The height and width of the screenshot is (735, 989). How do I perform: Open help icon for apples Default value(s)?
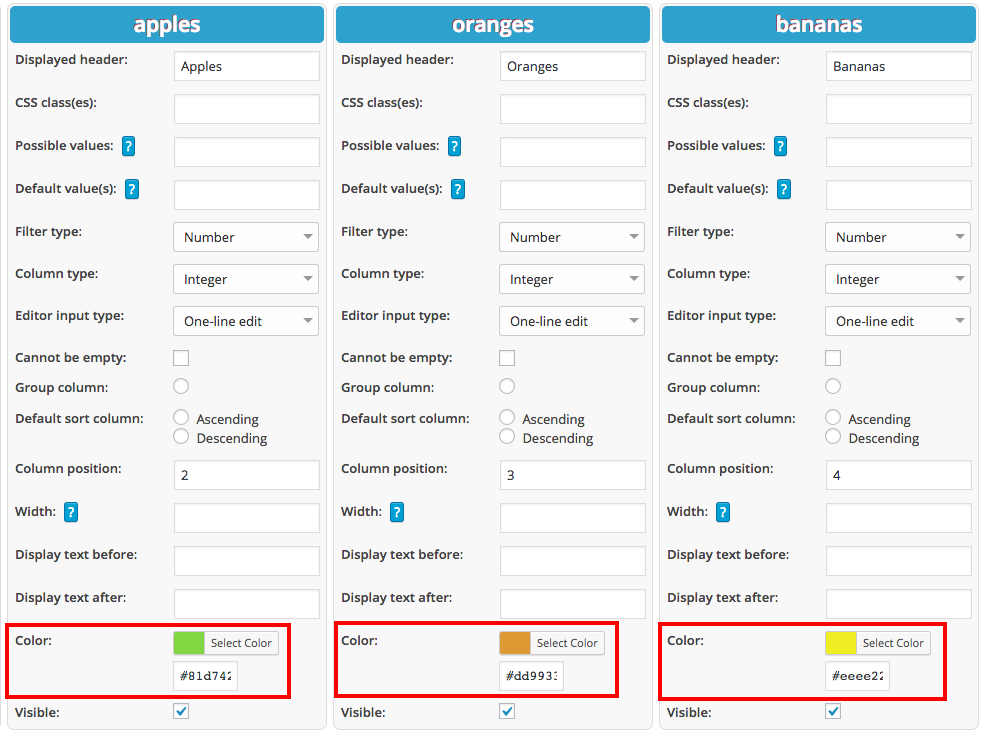point(132,189)
